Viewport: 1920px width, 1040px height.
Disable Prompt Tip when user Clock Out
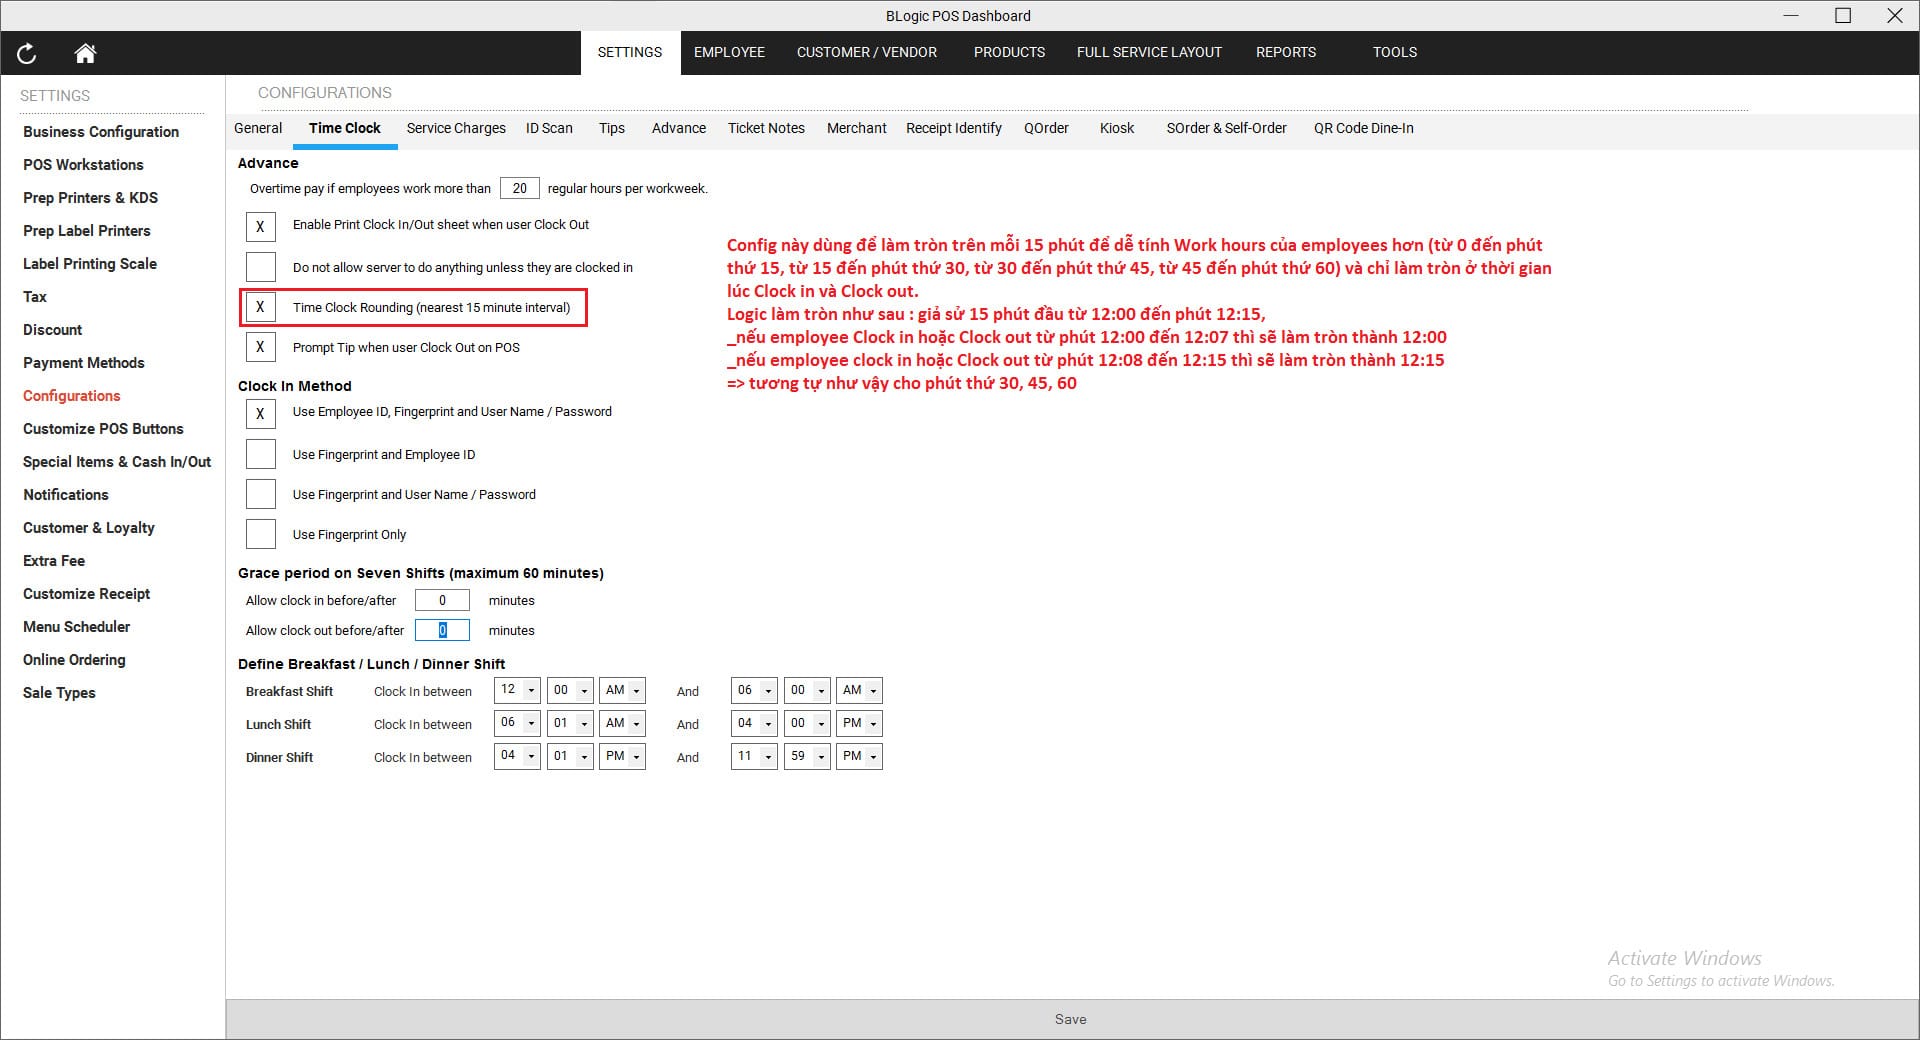(x=260, y=346)
